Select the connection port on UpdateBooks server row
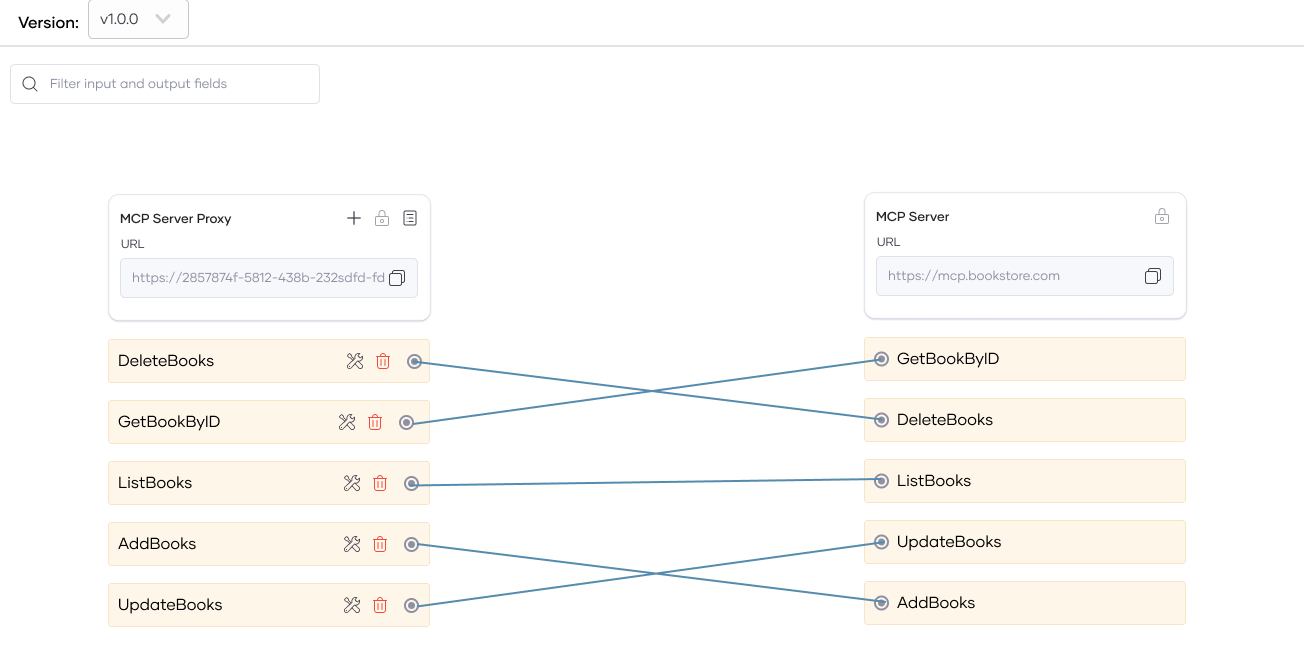Viewport: 1304px width, 664px height. tap(881, 541)
